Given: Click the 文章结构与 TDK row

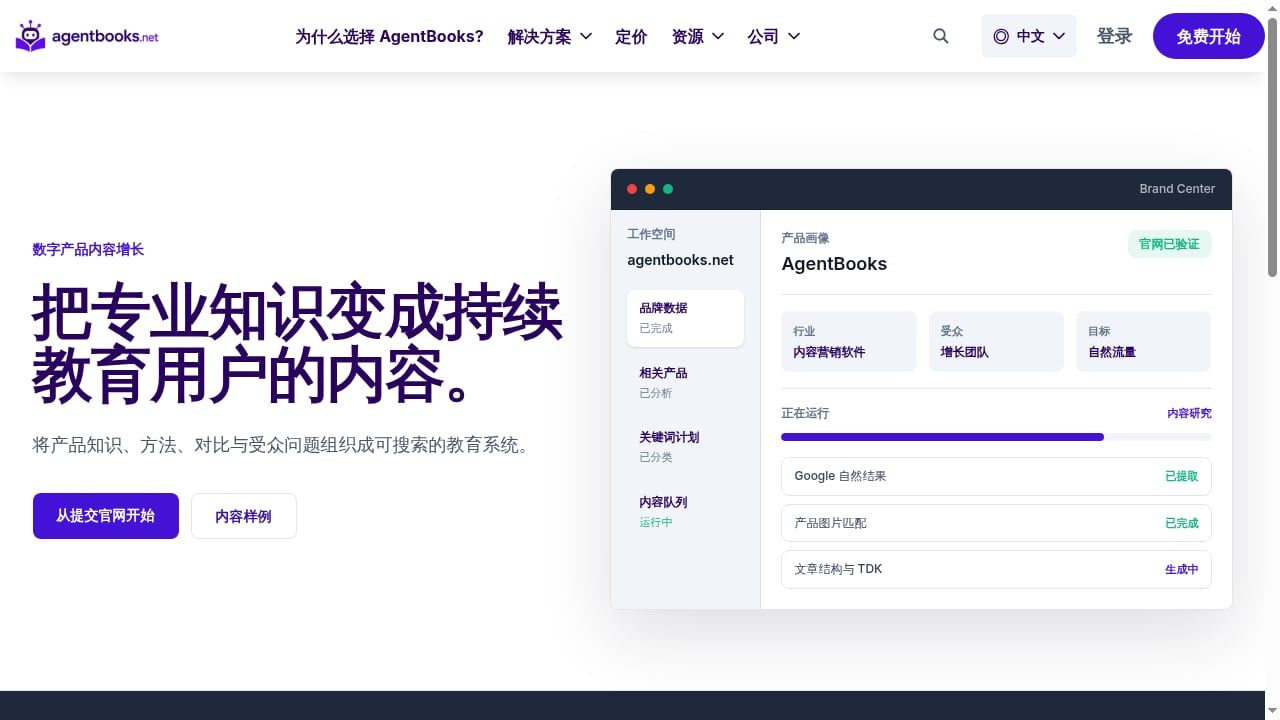Looking at the screenshot, I should pos(996,569).
